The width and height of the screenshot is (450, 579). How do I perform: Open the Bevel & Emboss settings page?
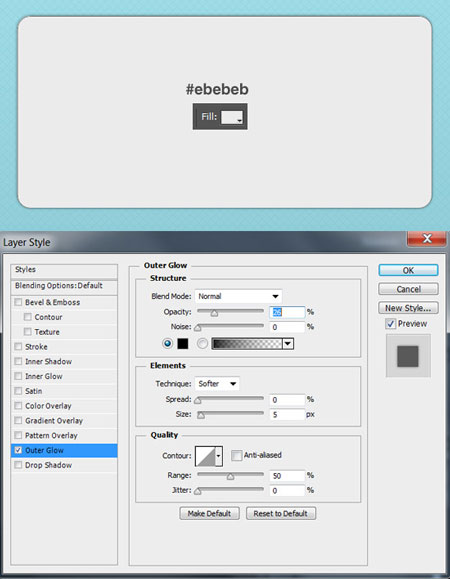click(52, 302)
